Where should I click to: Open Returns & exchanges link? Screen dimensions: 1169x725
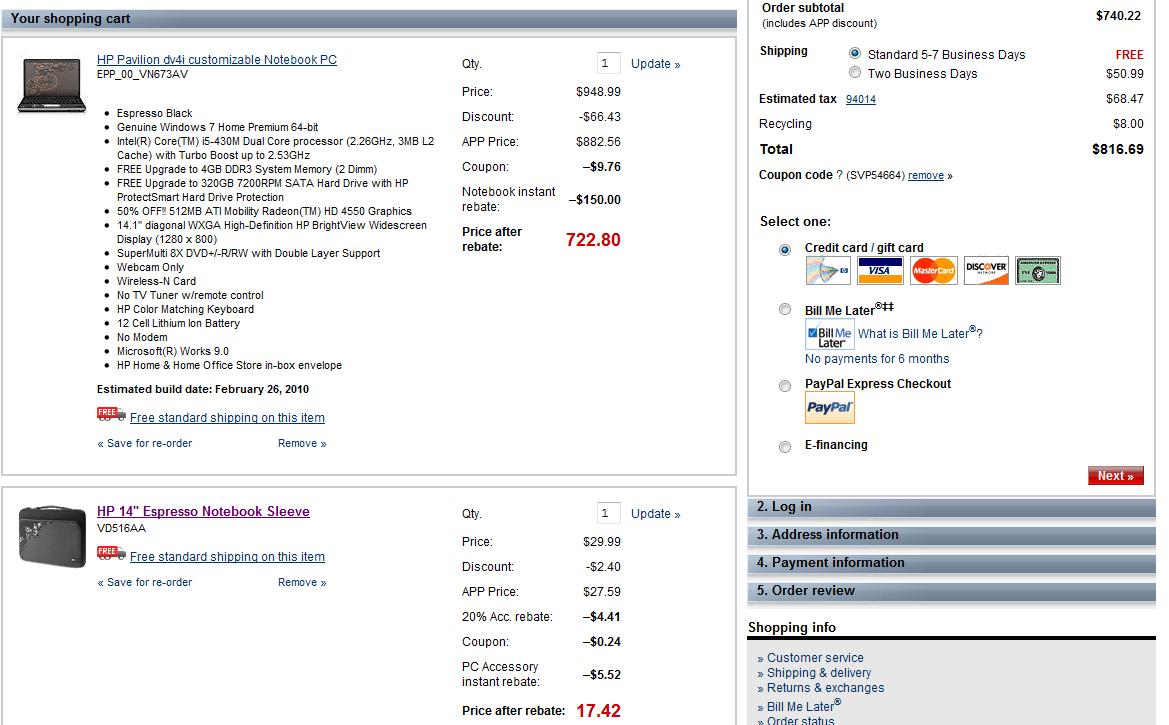tap(826, 688)
